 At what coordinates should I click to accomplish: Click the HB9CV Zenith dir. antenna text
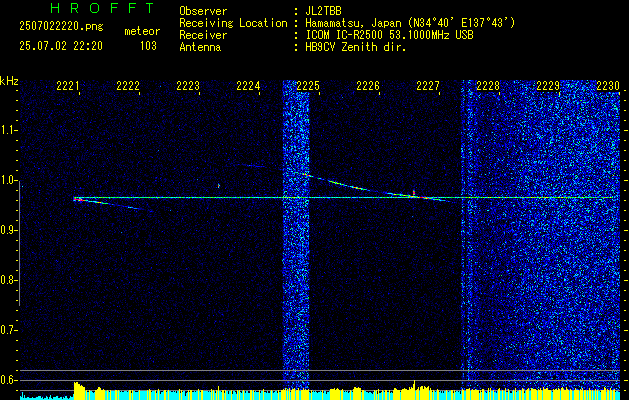(356, 47)
